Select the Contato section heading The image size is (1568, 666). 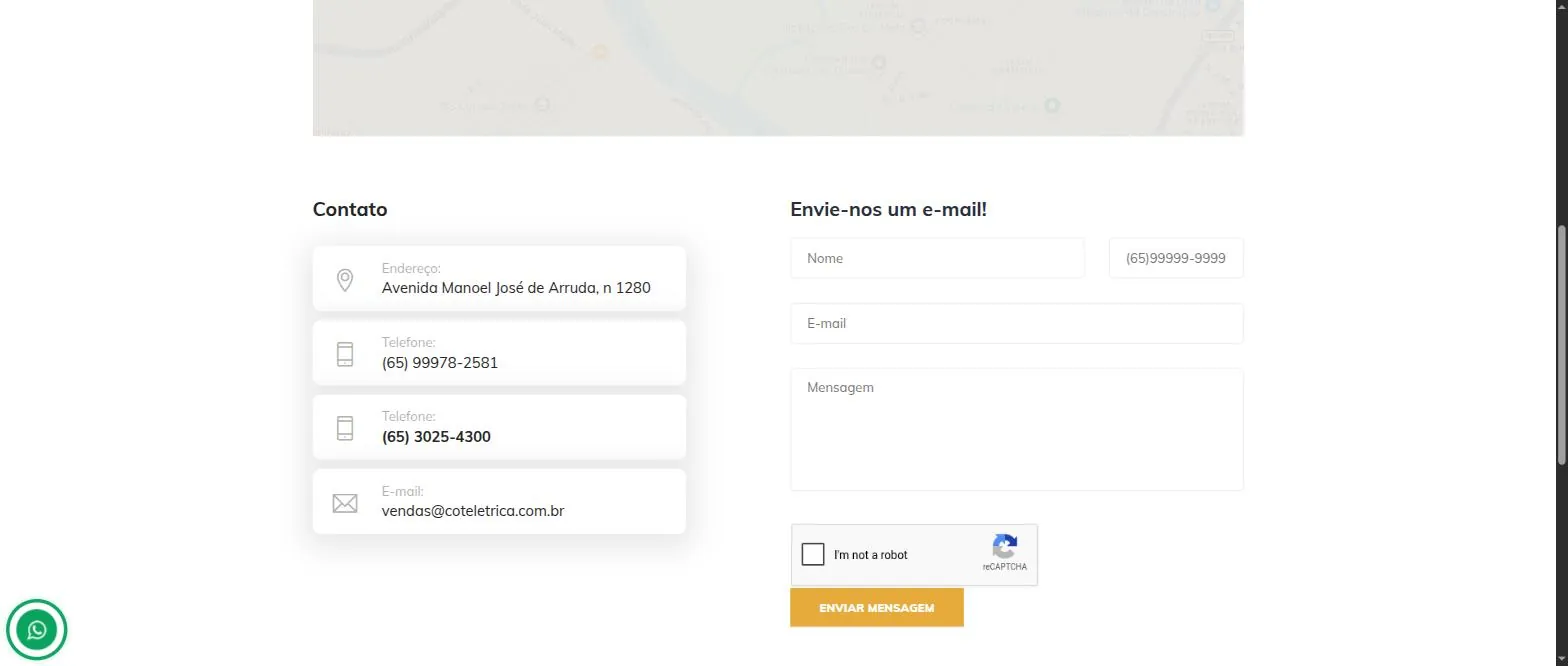(350, 209)
